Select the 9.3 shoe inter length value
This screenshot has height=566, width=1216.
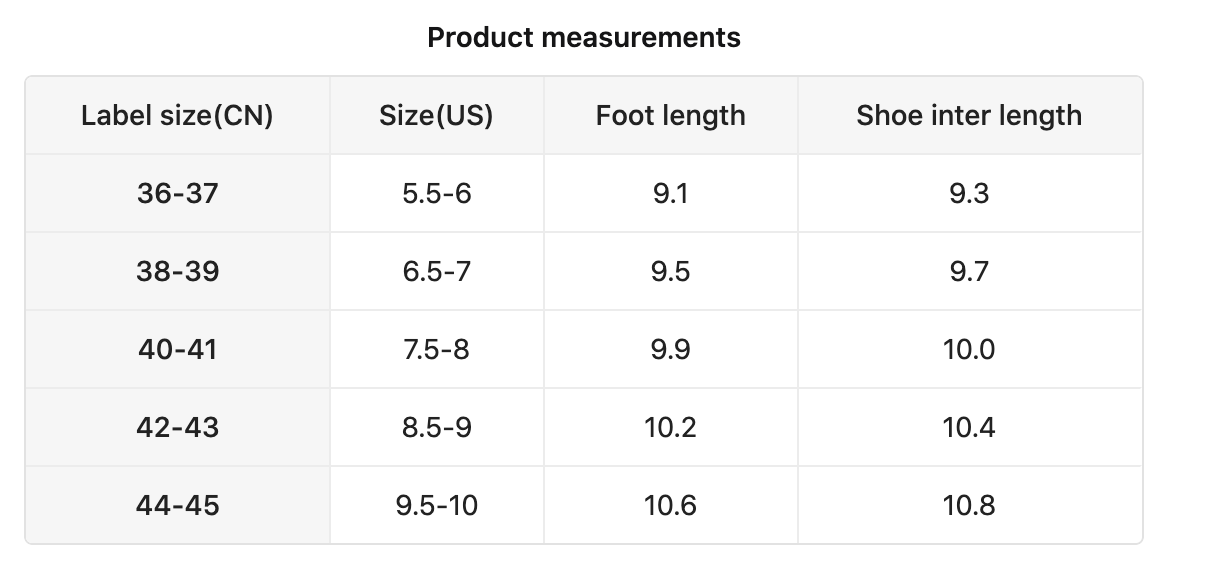pyautogui.click(x=969, y=193)
